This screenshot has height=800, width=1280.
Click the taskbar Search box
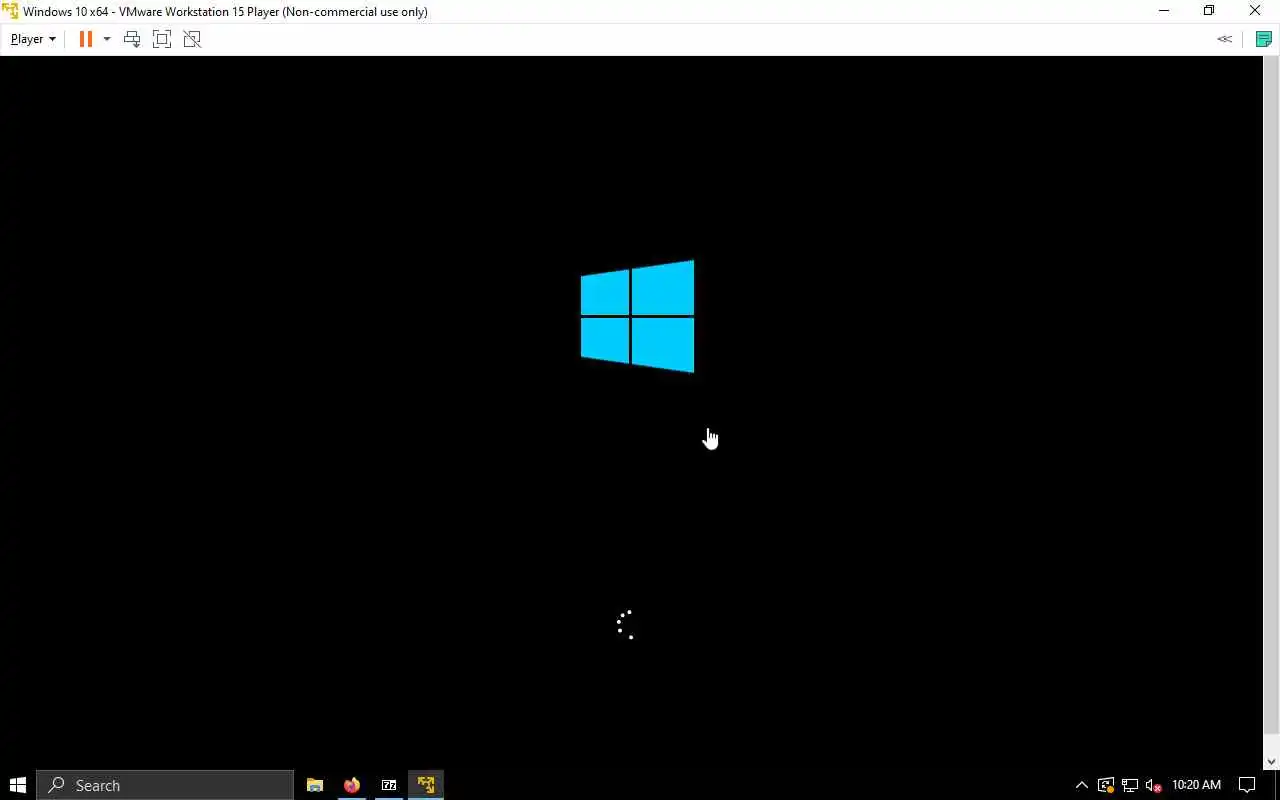pos(165,785)
